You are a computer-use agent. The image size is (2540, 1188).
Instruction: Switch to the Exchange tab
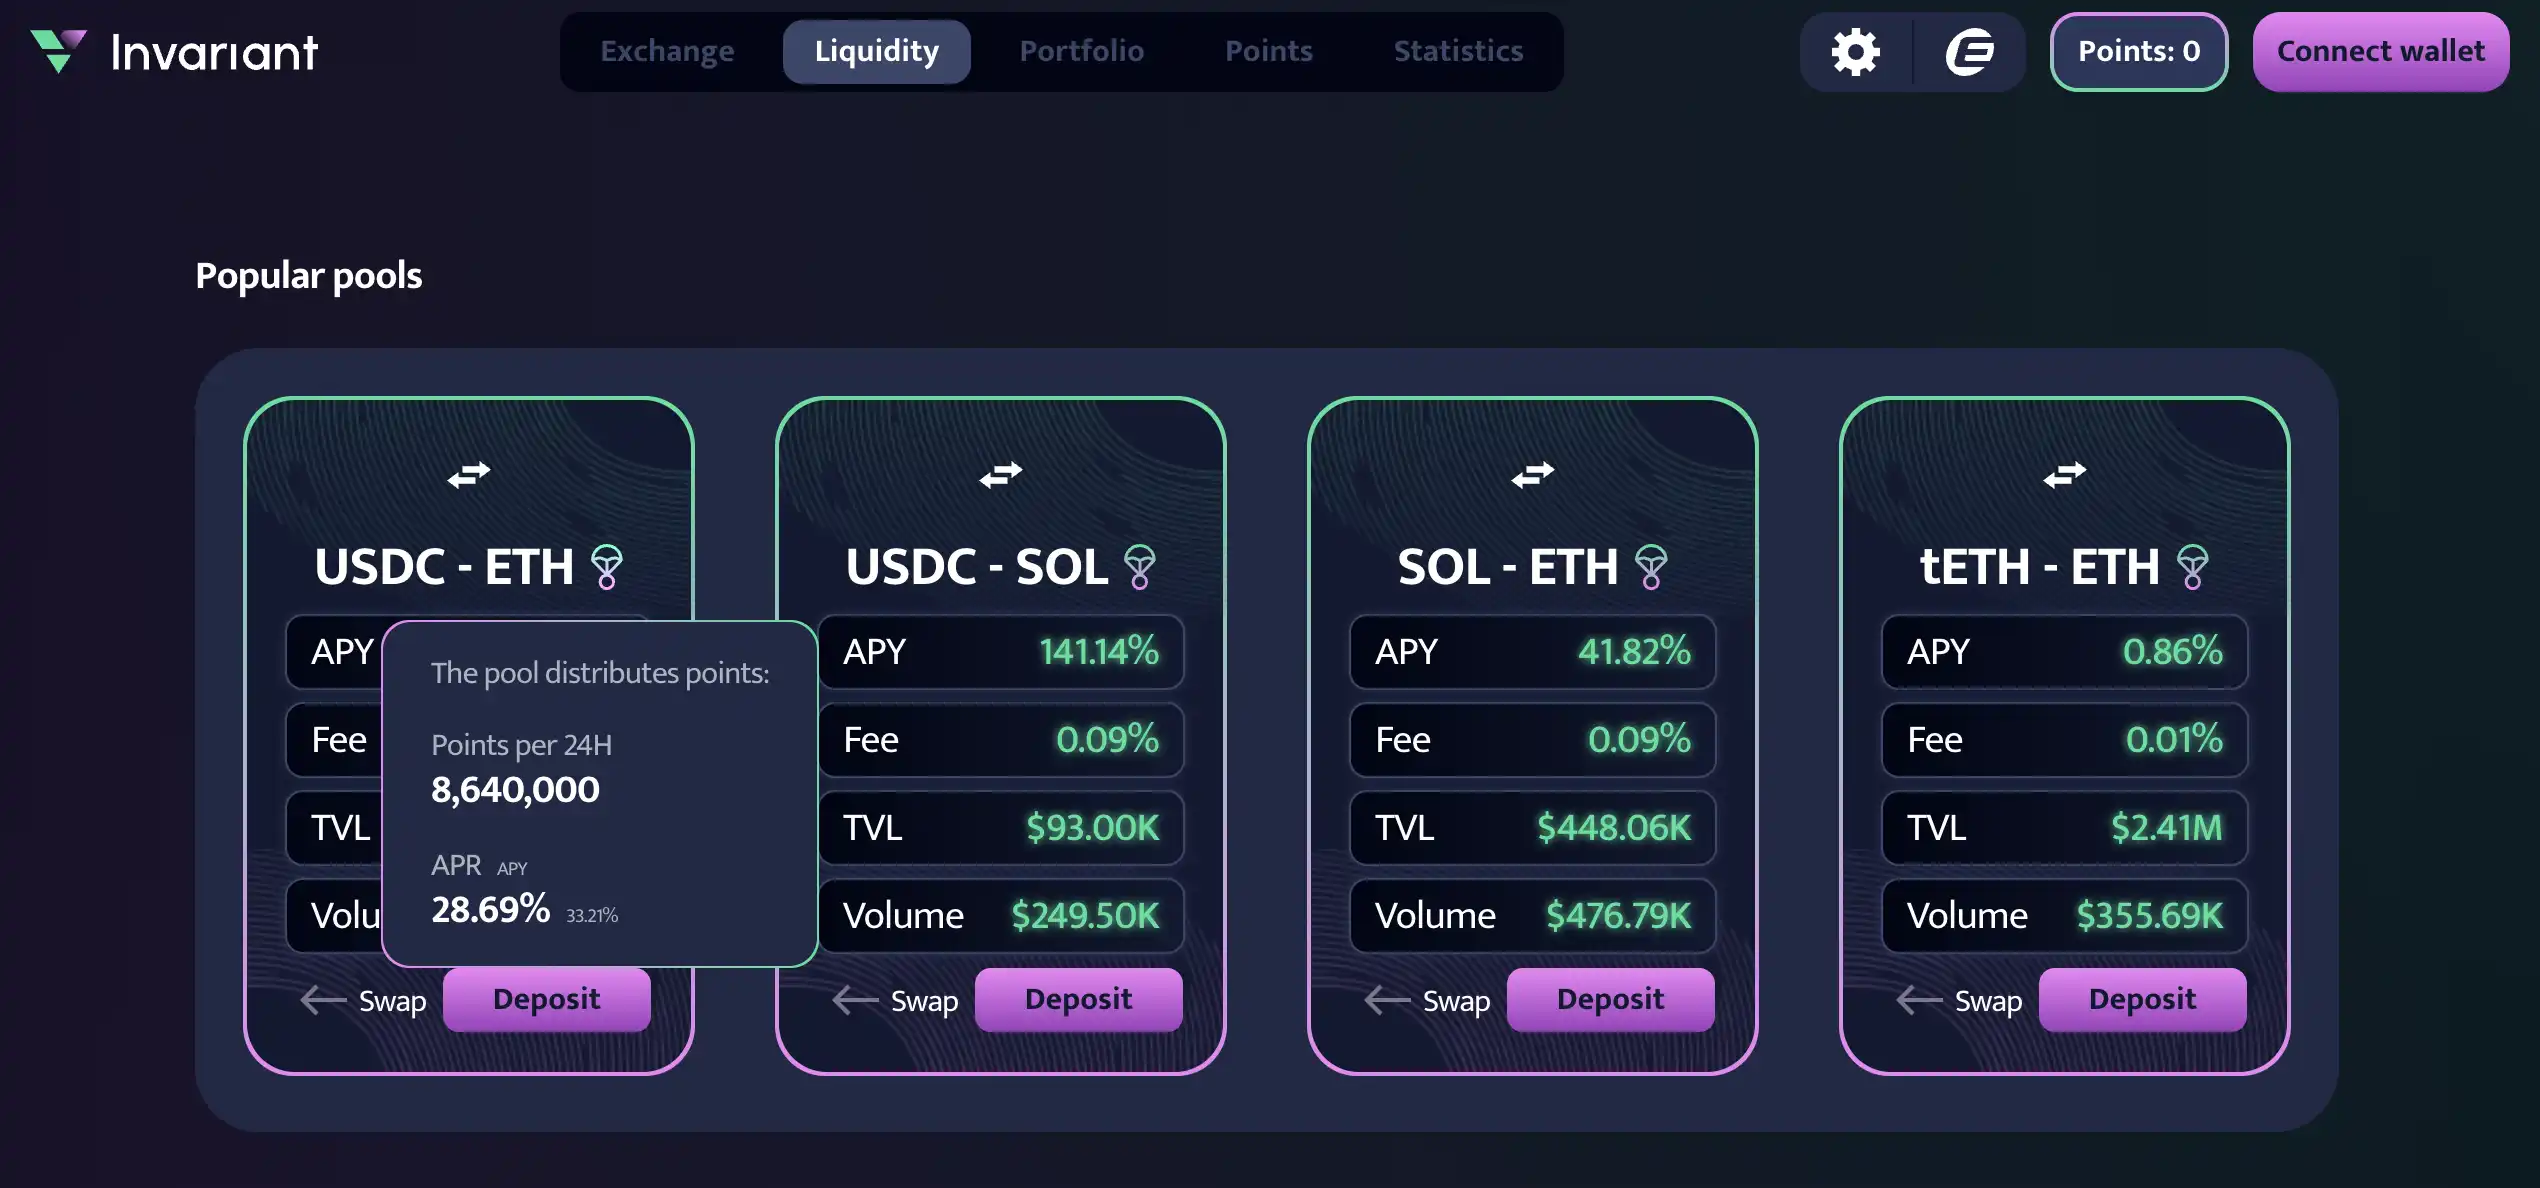click(667, 52)
